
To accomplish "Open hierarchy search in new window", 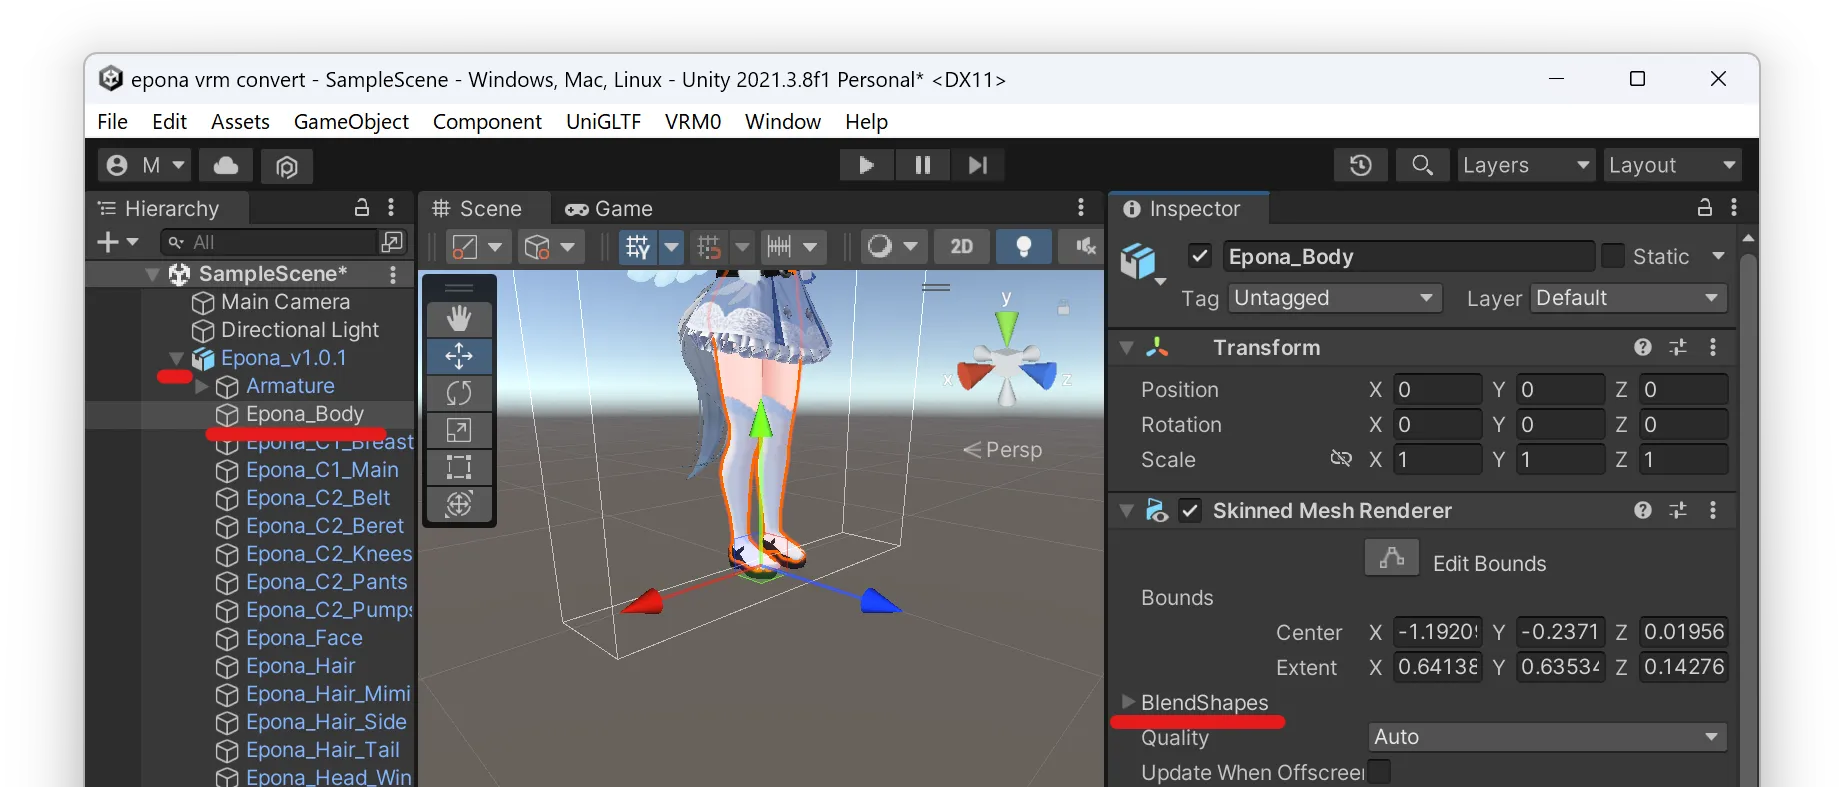I will [393, 242].
